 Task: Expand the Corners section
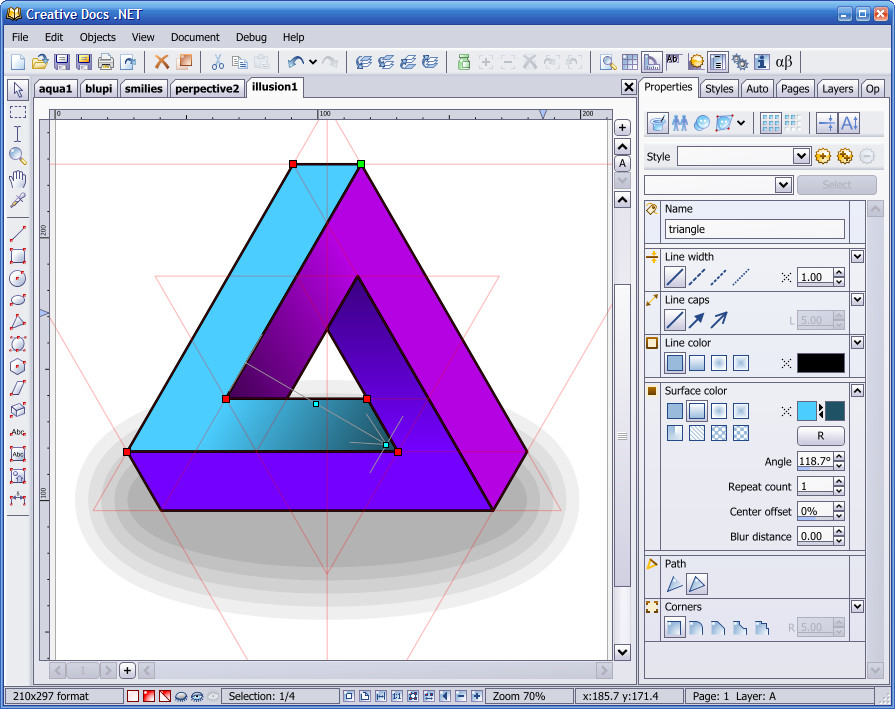point(857,606)
